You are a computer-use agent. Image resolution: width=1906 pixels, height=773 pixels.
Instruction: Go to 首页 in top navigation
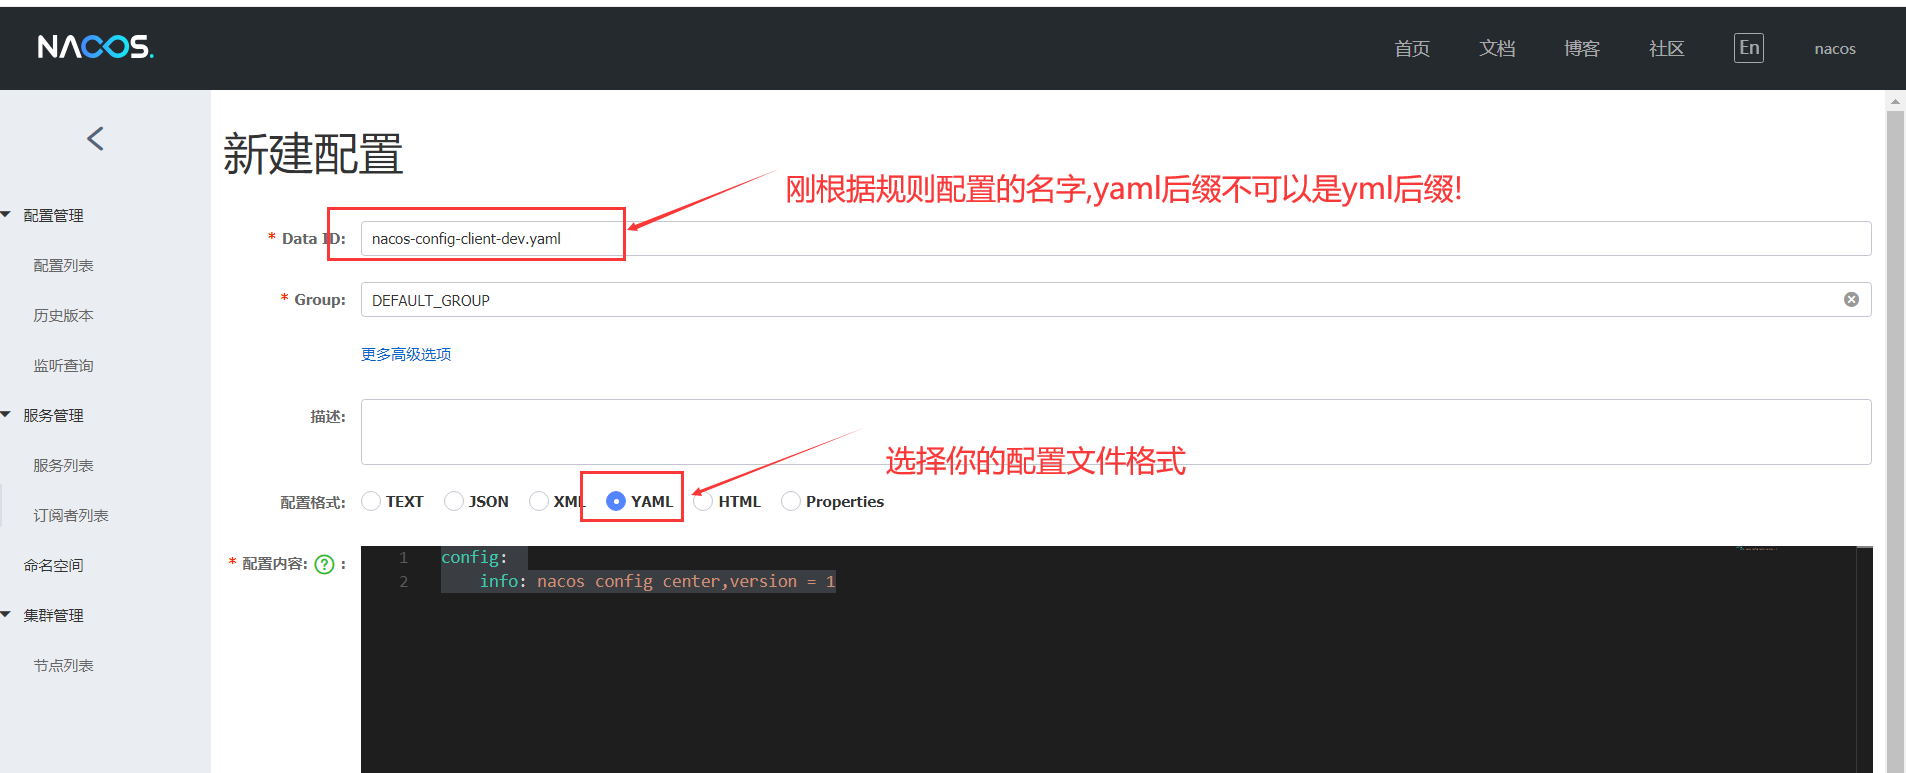1412,48
